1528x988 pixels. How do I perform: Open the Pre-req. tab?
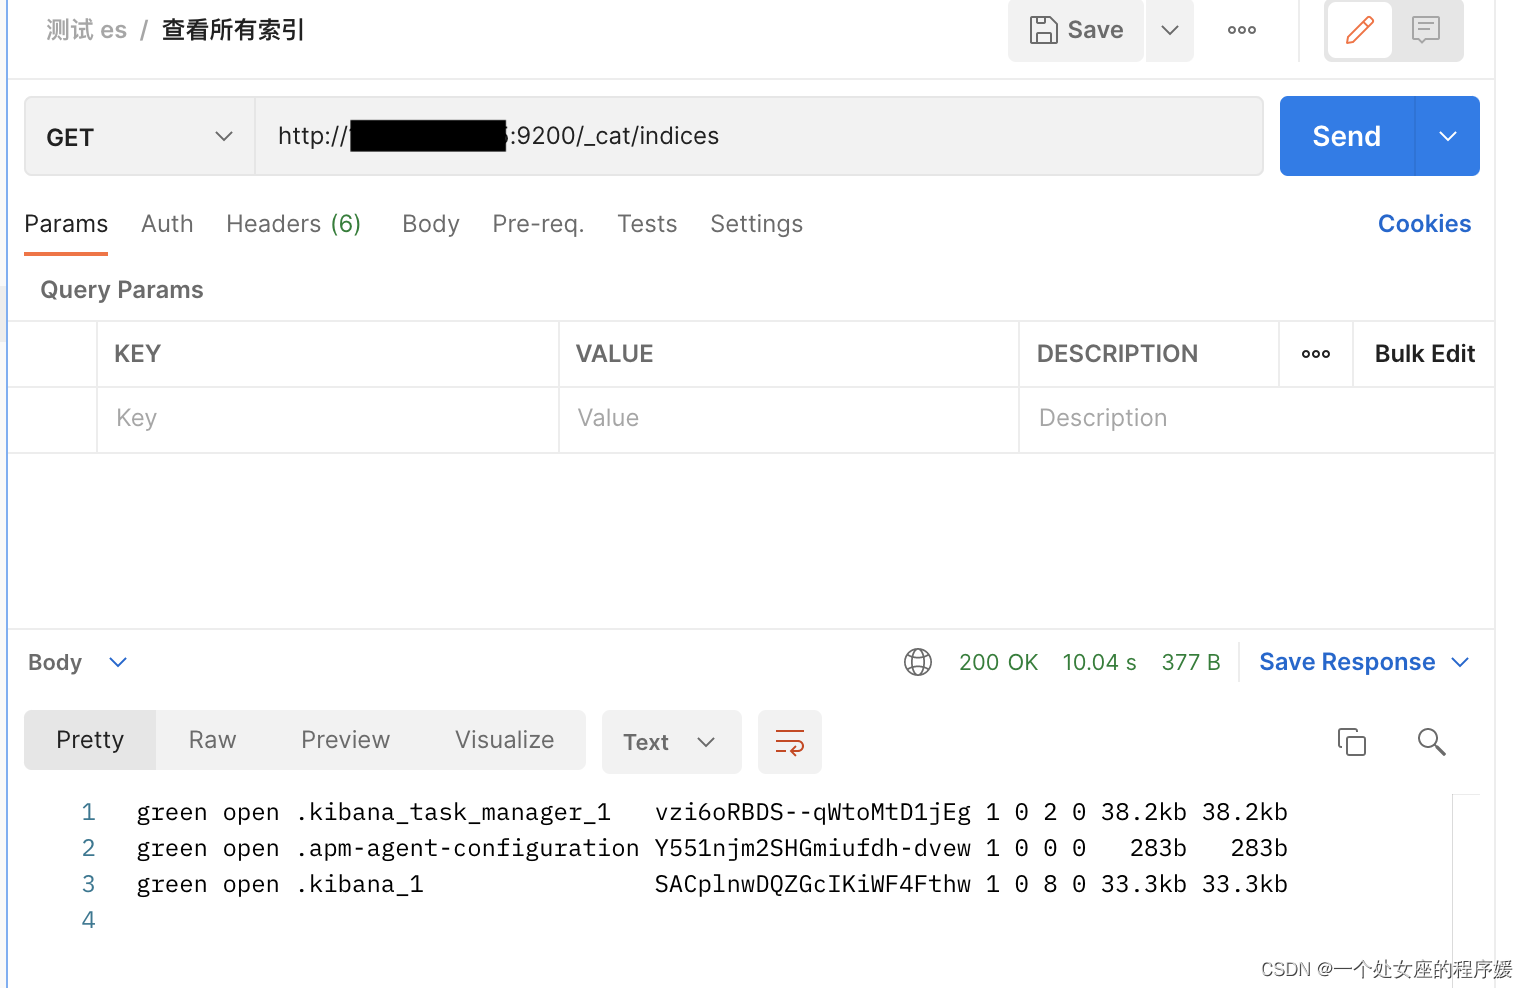click(x=538, y=224)
